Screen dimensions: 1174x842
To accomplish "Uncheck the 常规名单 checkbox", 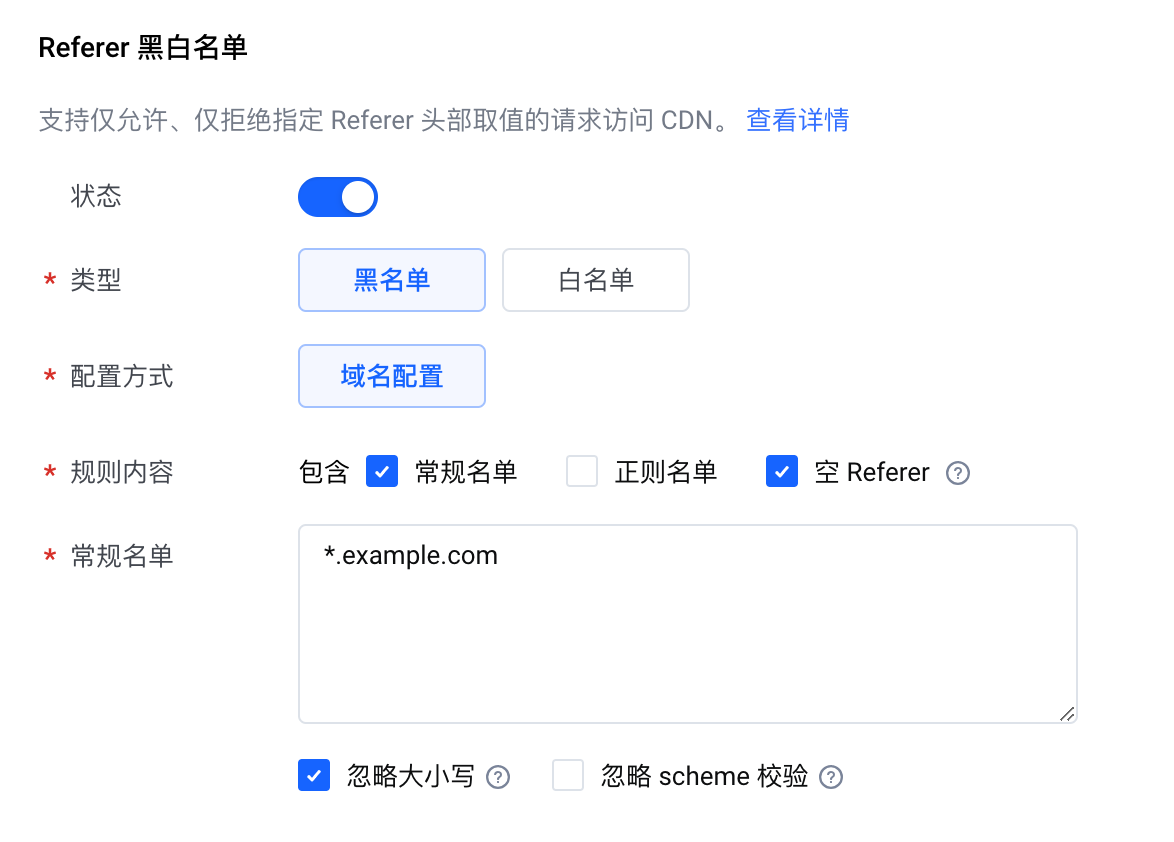I will tap(382, 472).
